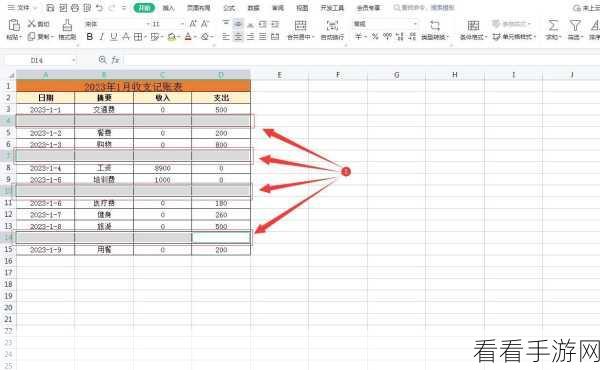Expand the 粘贴 paste options arrow

20,37
